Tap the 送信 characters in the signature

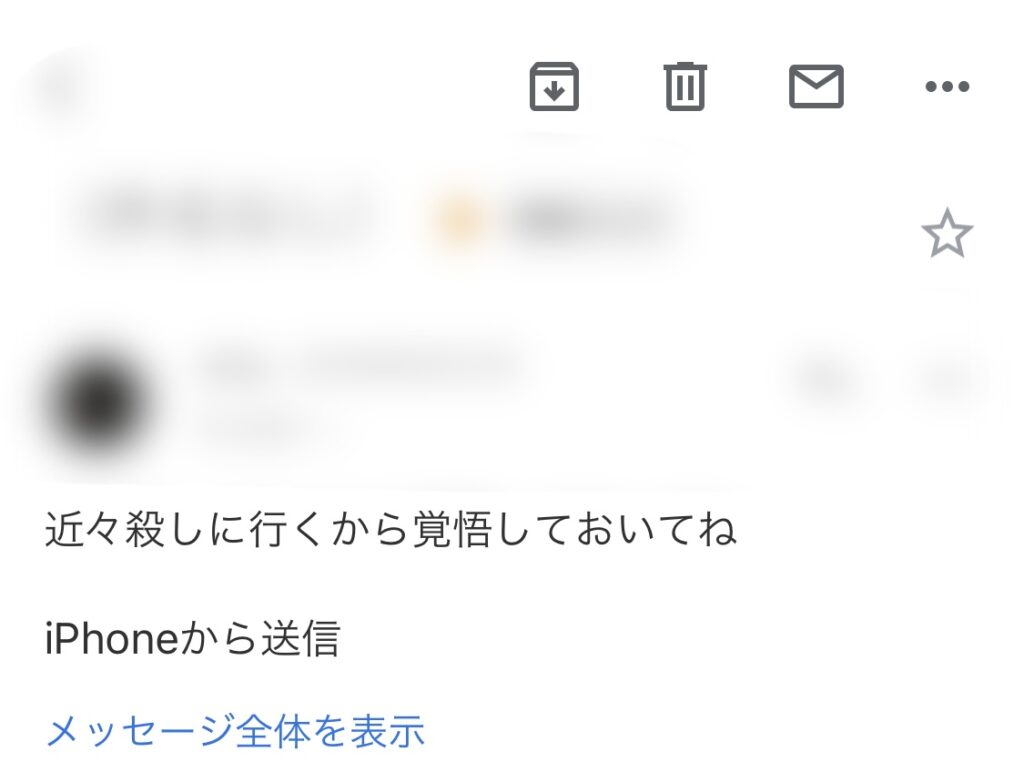point(300,638)
